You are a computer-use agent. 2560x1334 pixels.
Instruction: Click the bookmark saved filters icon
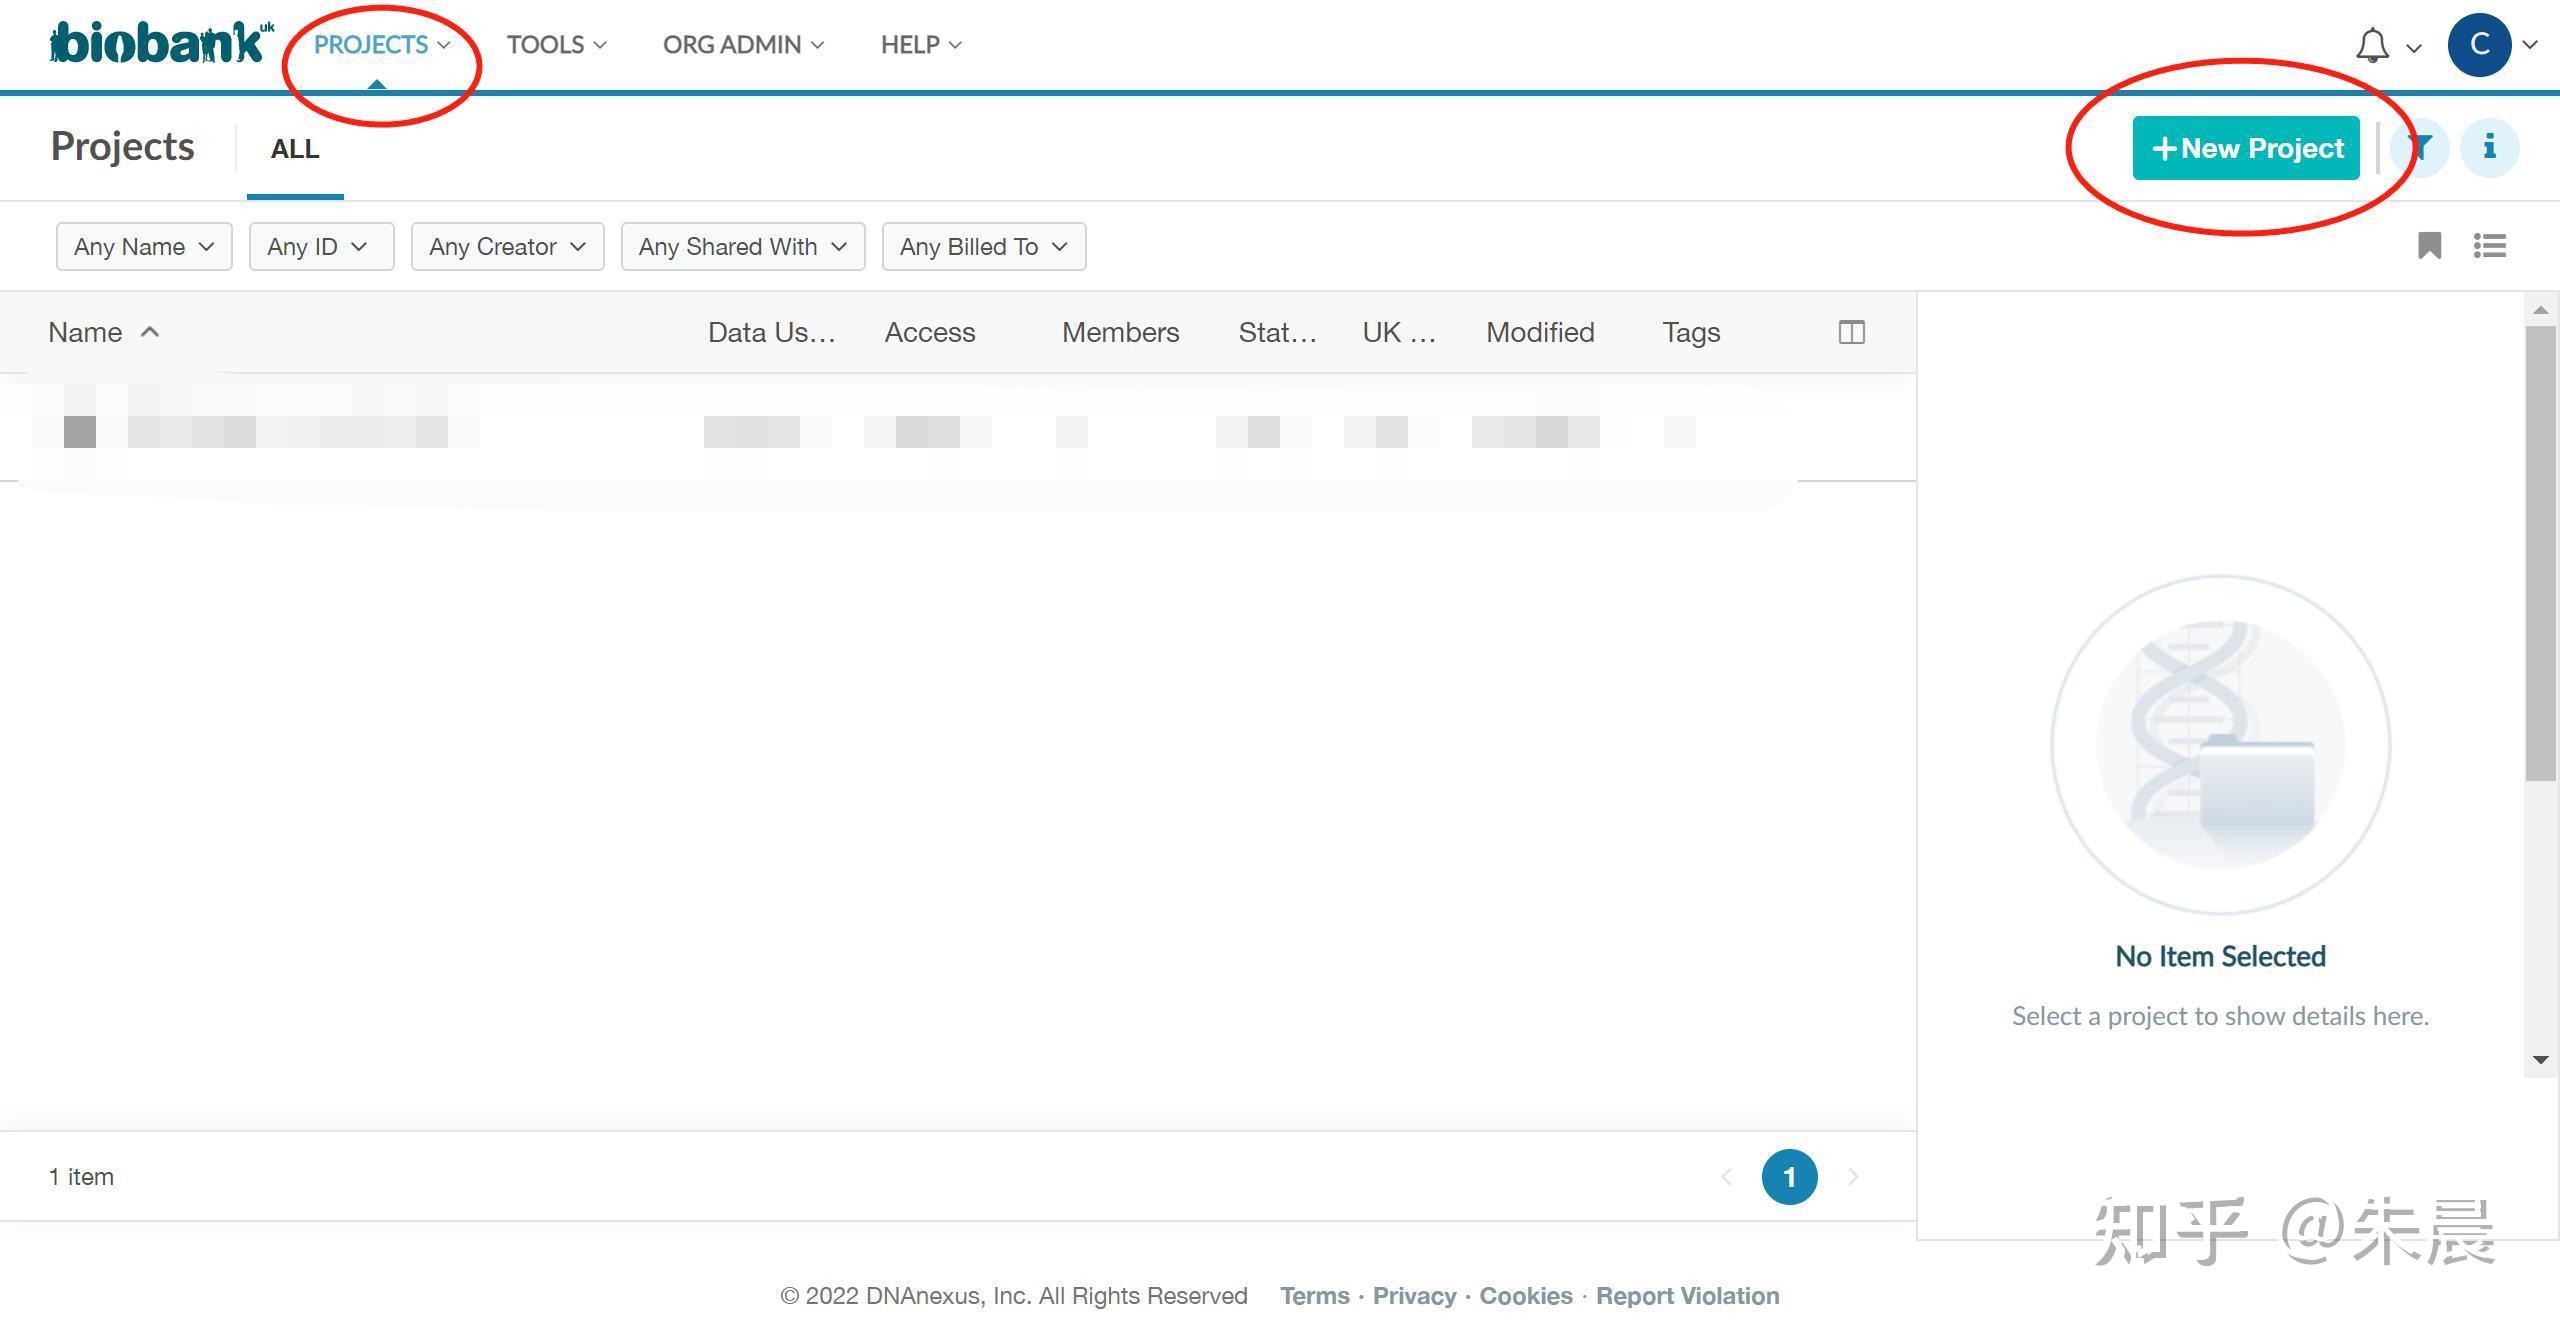click(2429, 246)
